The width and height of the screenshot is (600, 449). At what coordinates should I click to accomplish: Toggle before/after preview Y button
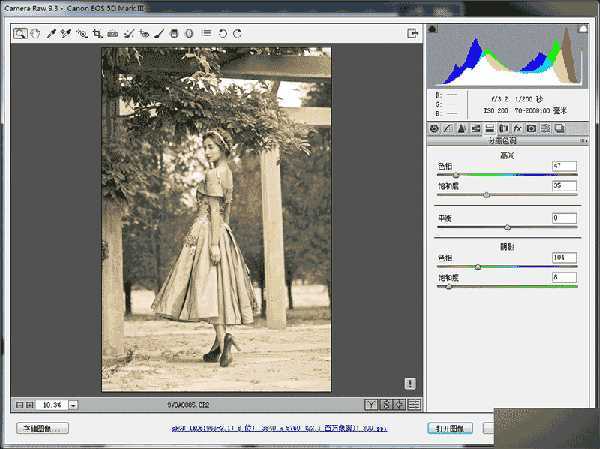click(x=370, y=405)
